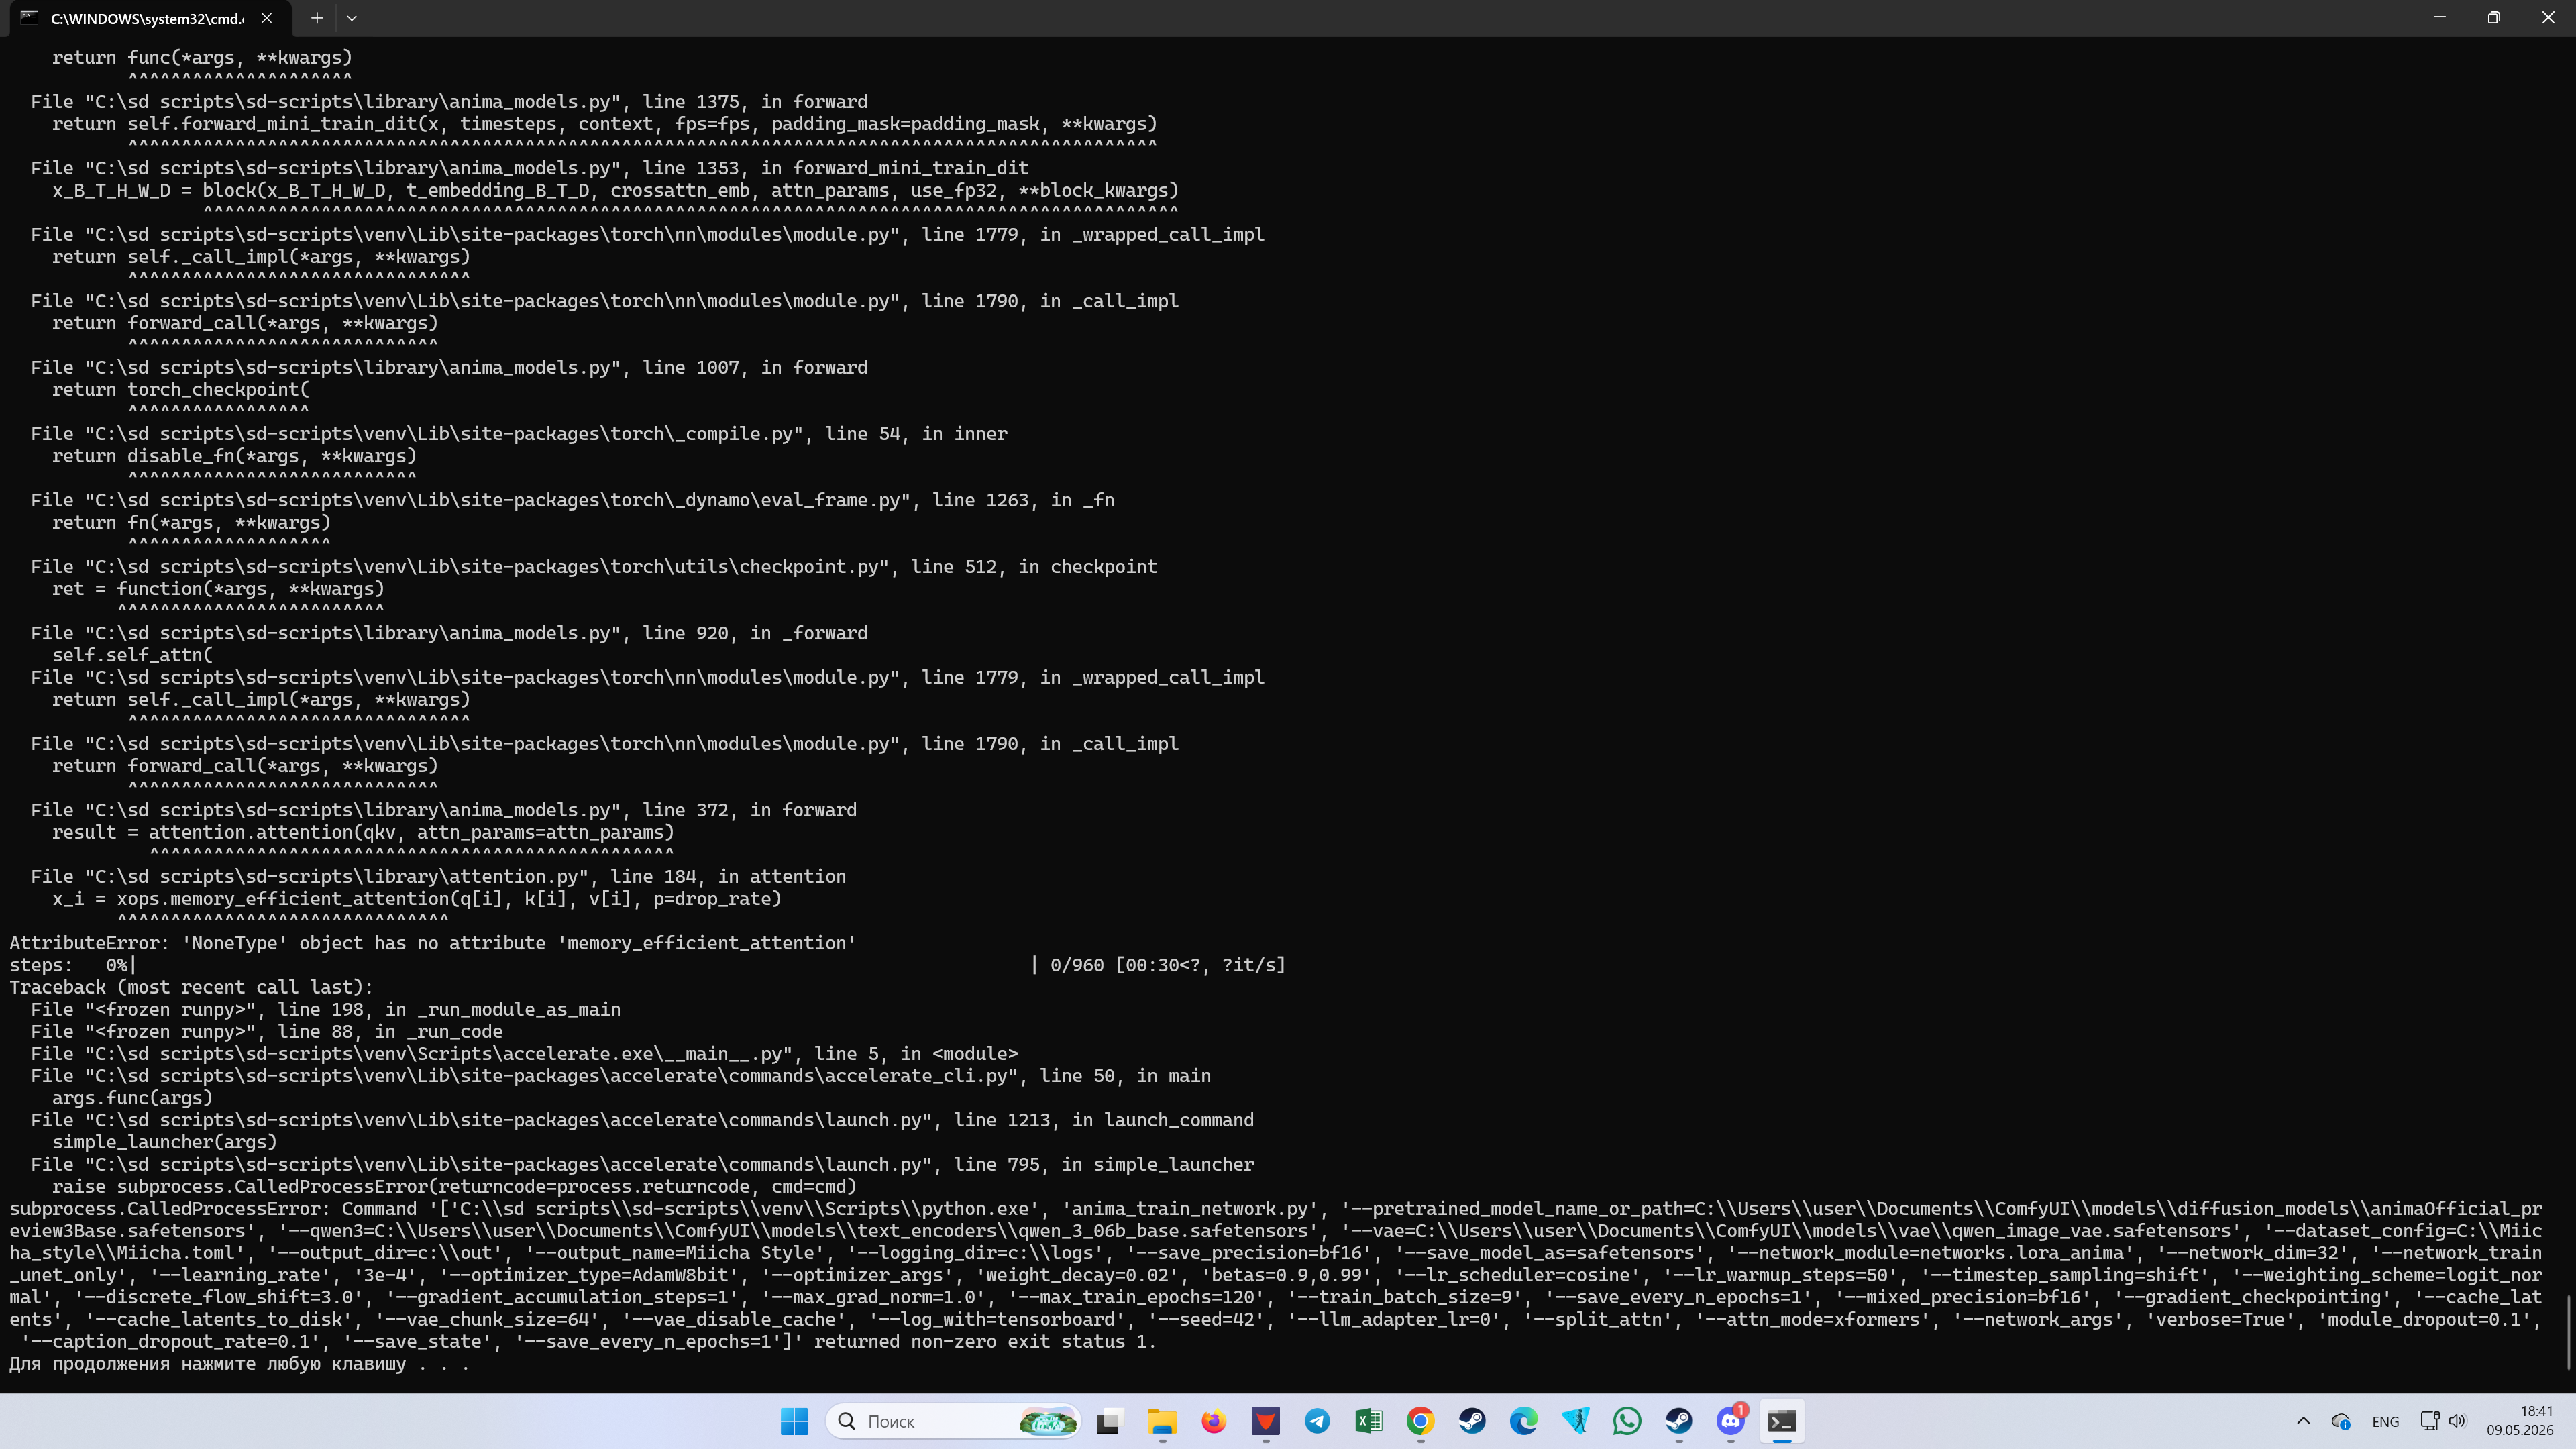2576x1449 pixels.
Task: Click the xops.memory_efficient_attention code line
Action: 416,899
